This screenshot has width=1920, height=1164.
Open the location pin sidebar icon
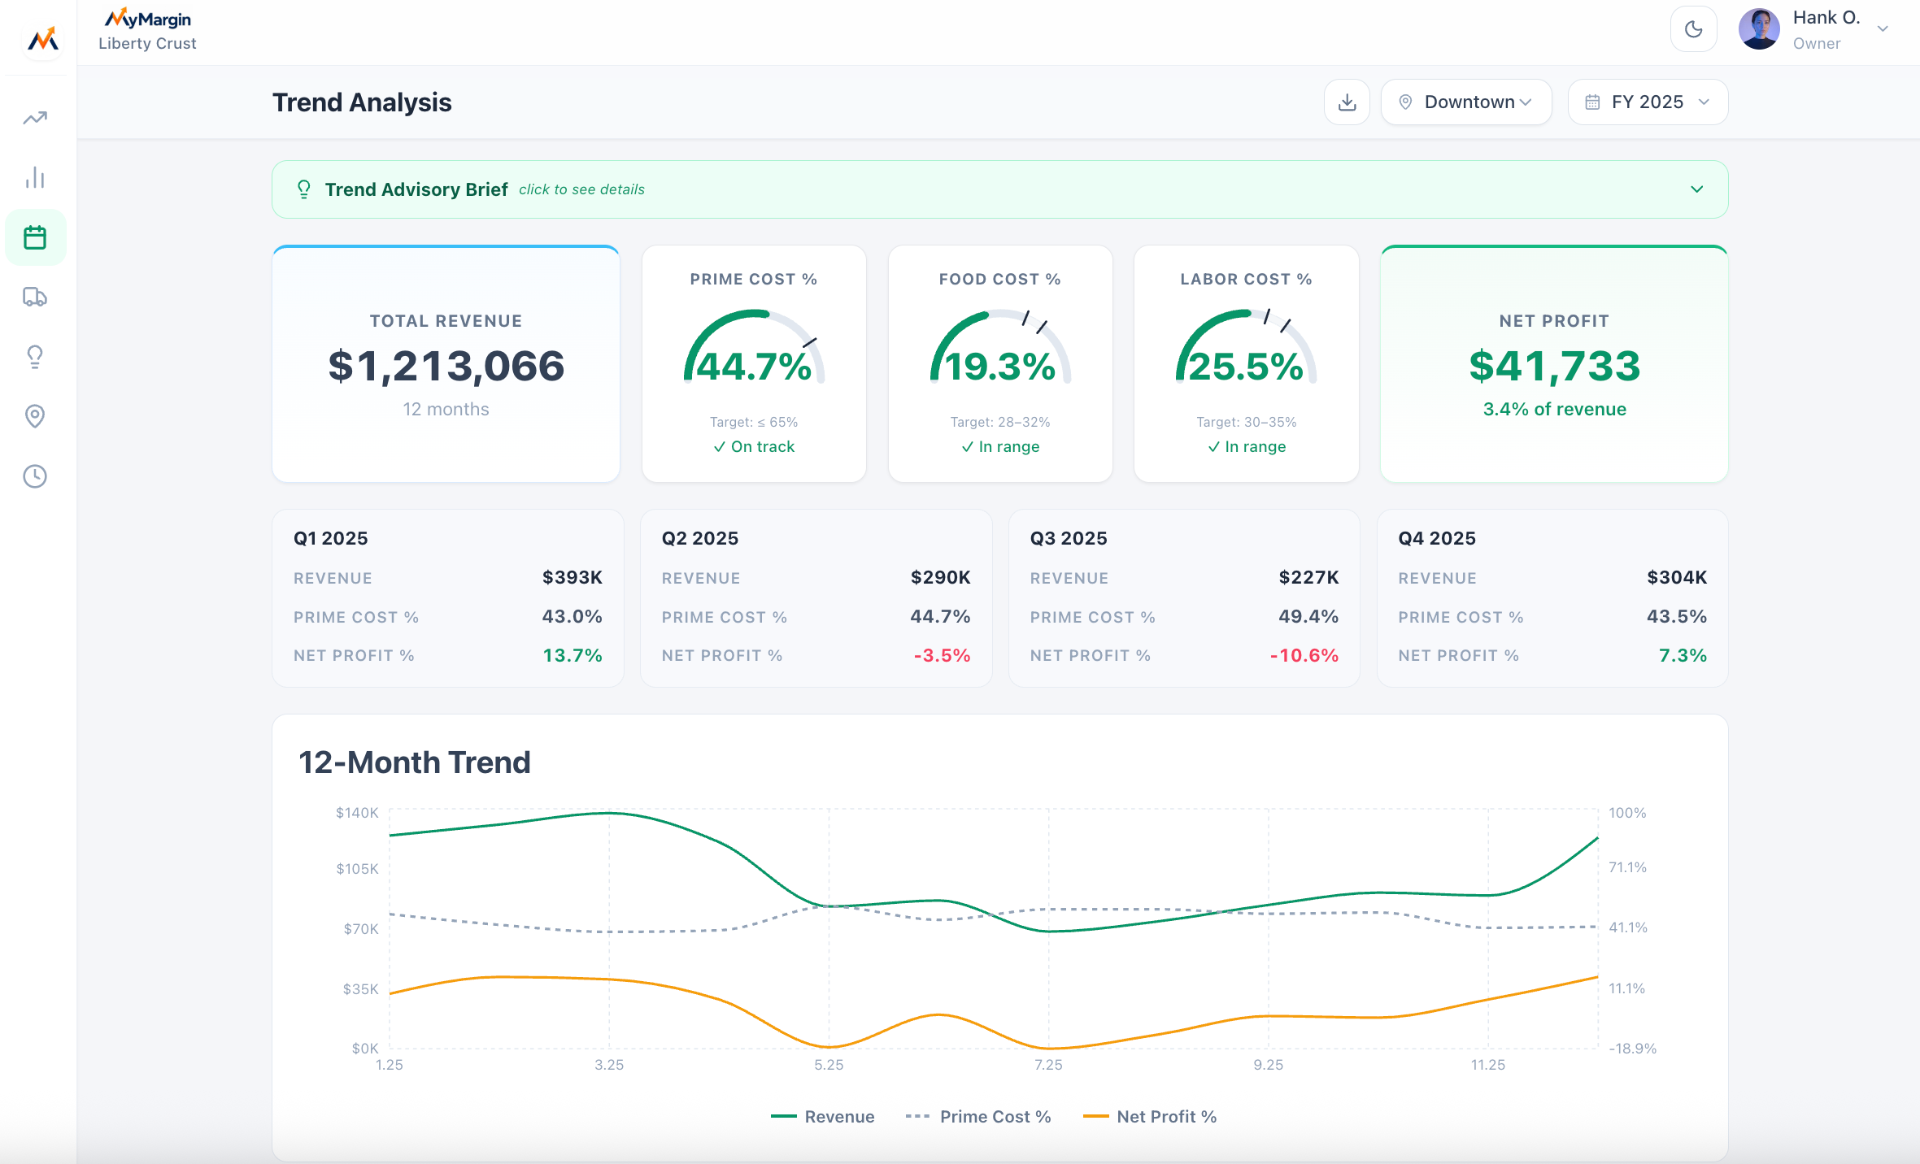[x=35, y=416]
